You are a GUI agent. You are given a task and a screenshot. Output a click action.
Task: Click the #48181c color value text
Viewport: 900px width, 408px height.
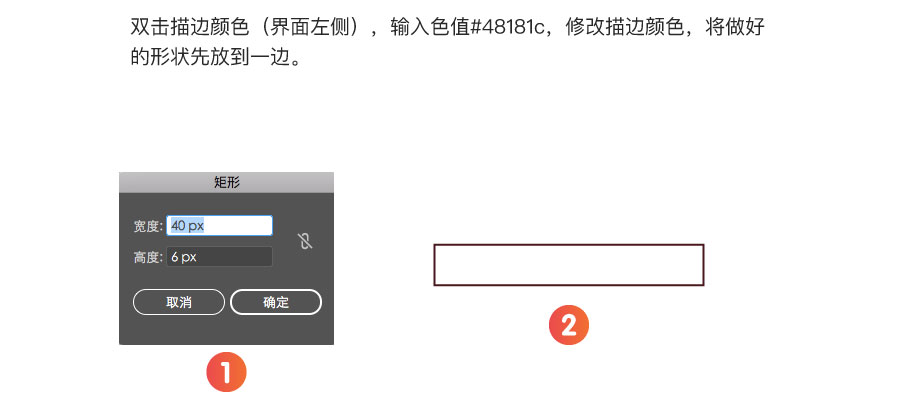click(x=507, y=28)
